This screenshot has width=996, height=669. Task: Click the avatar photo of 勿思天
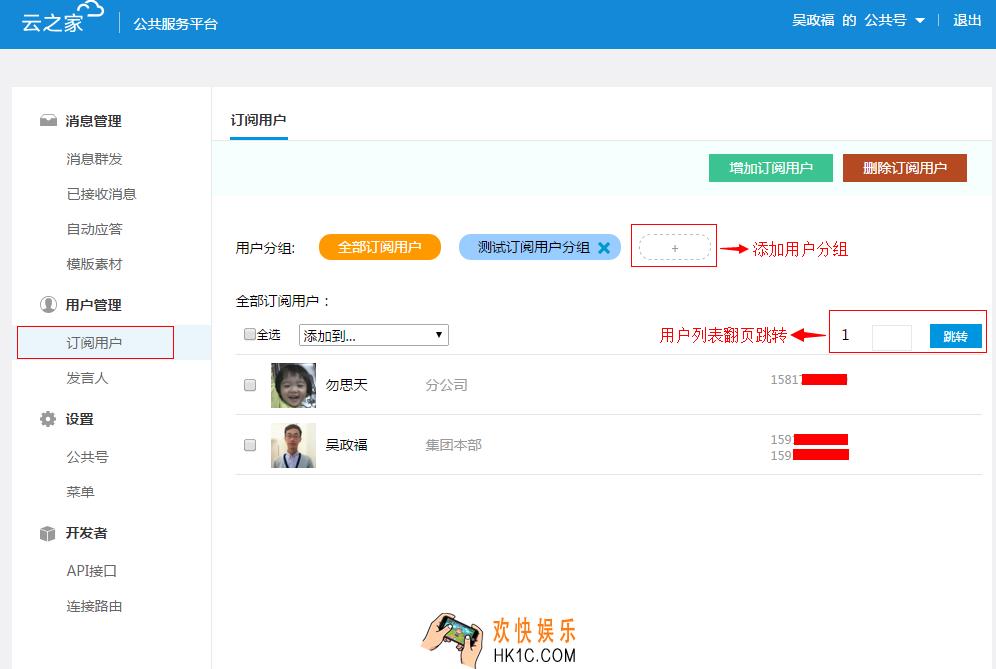tap(293, 385)
